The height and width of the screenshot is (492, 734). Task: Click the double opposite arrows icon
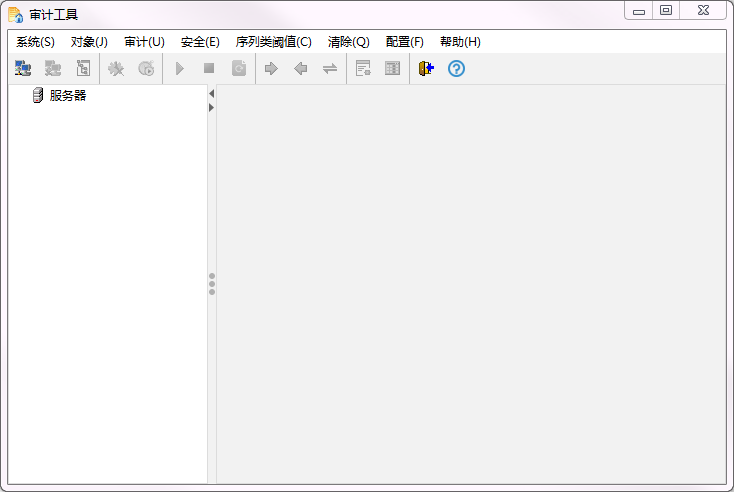tap(330, 69)
